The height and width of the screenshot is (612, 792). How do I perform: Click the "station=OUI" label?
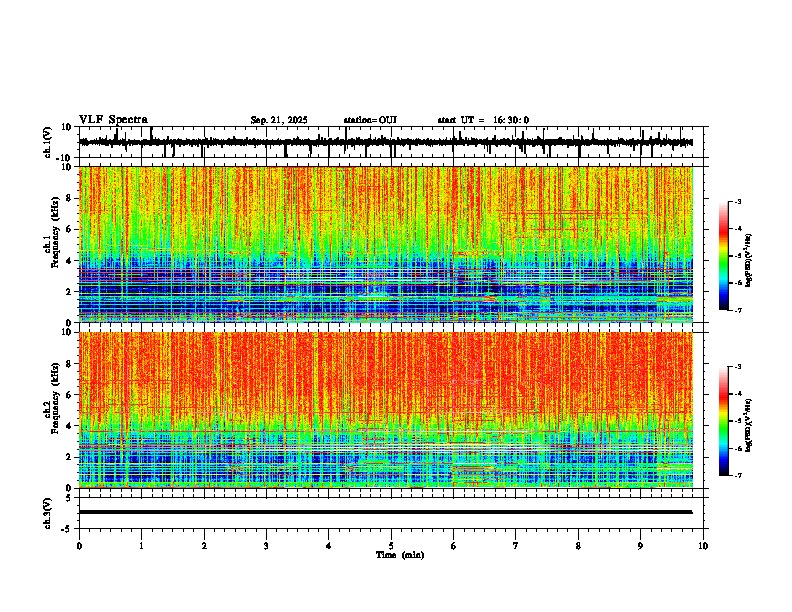point(370,120)
